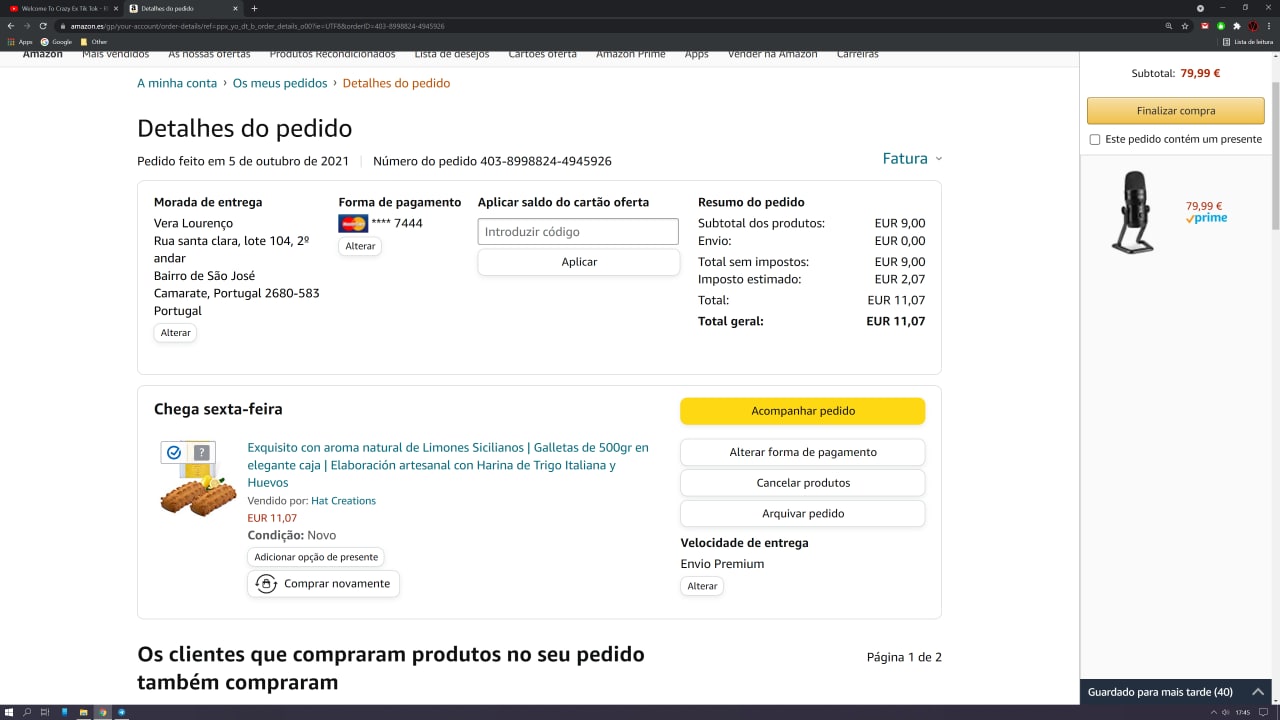Open the lemon cookies product thumbnail
Screen dimensions: 1280x720
pos(198,480)
